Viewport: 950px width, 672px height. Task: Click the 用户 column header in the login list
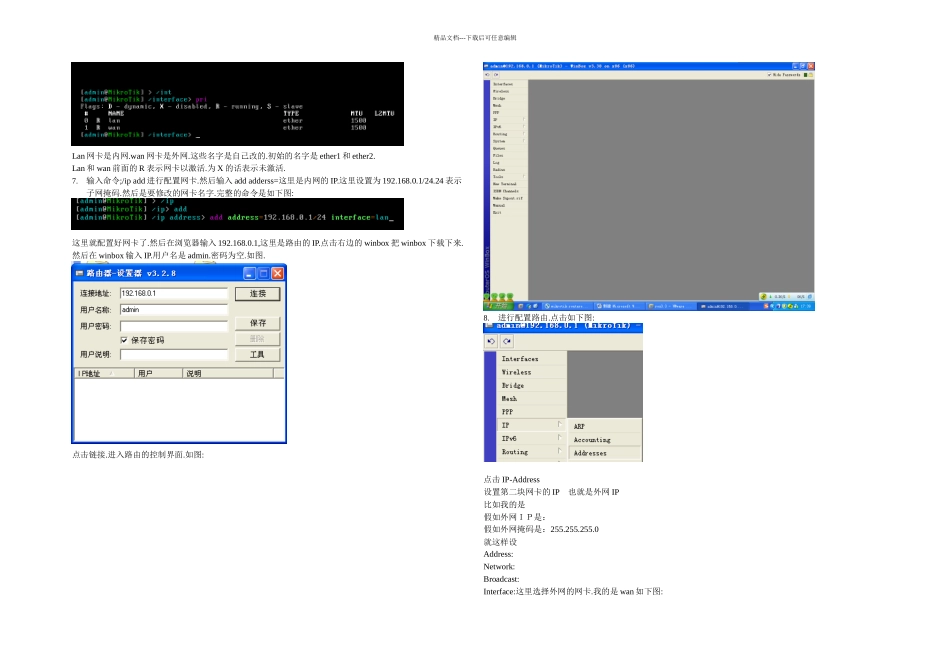click(158, 374)
